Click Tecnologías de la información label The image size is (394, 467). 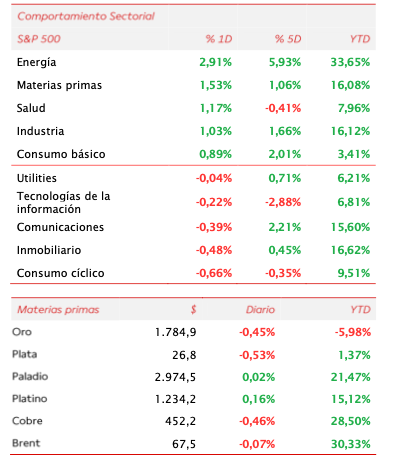click(x=63, y=202)
